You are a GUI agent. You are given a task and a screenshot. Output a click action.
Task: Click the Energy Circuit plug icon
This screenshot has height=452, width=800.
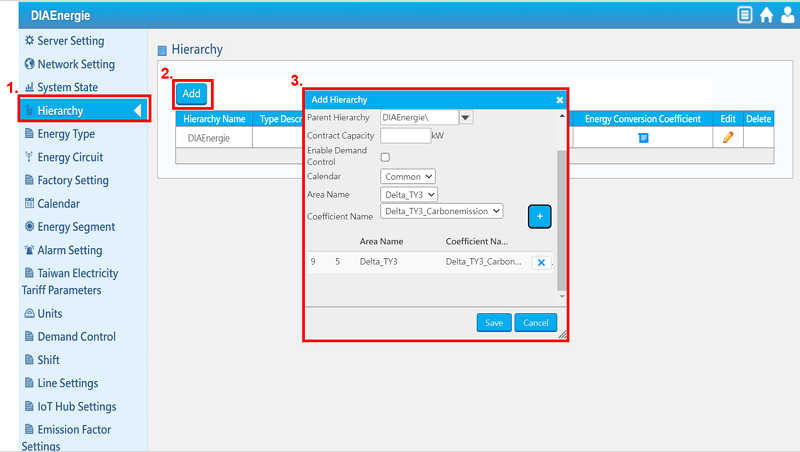coord(29,157)
